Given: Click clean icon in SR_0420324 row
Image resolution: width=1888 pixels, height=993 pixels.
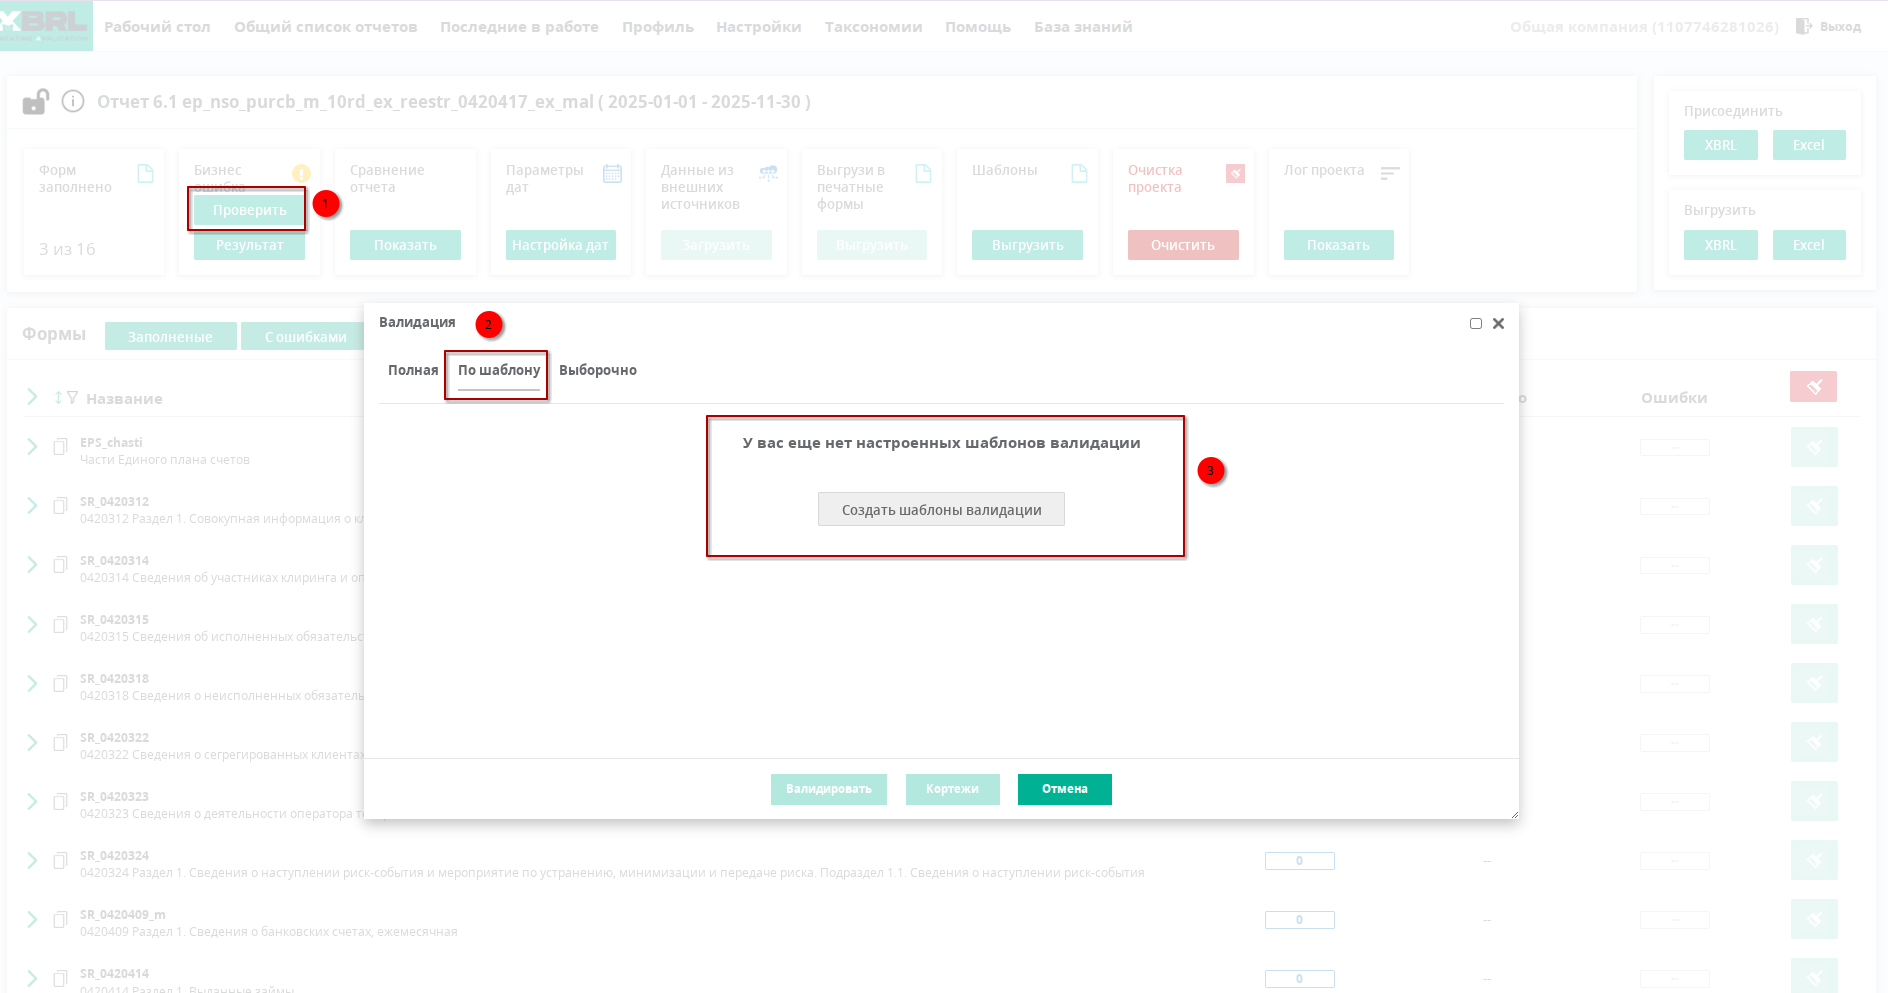Looking at the screenshot, I should coord(1813,861).
